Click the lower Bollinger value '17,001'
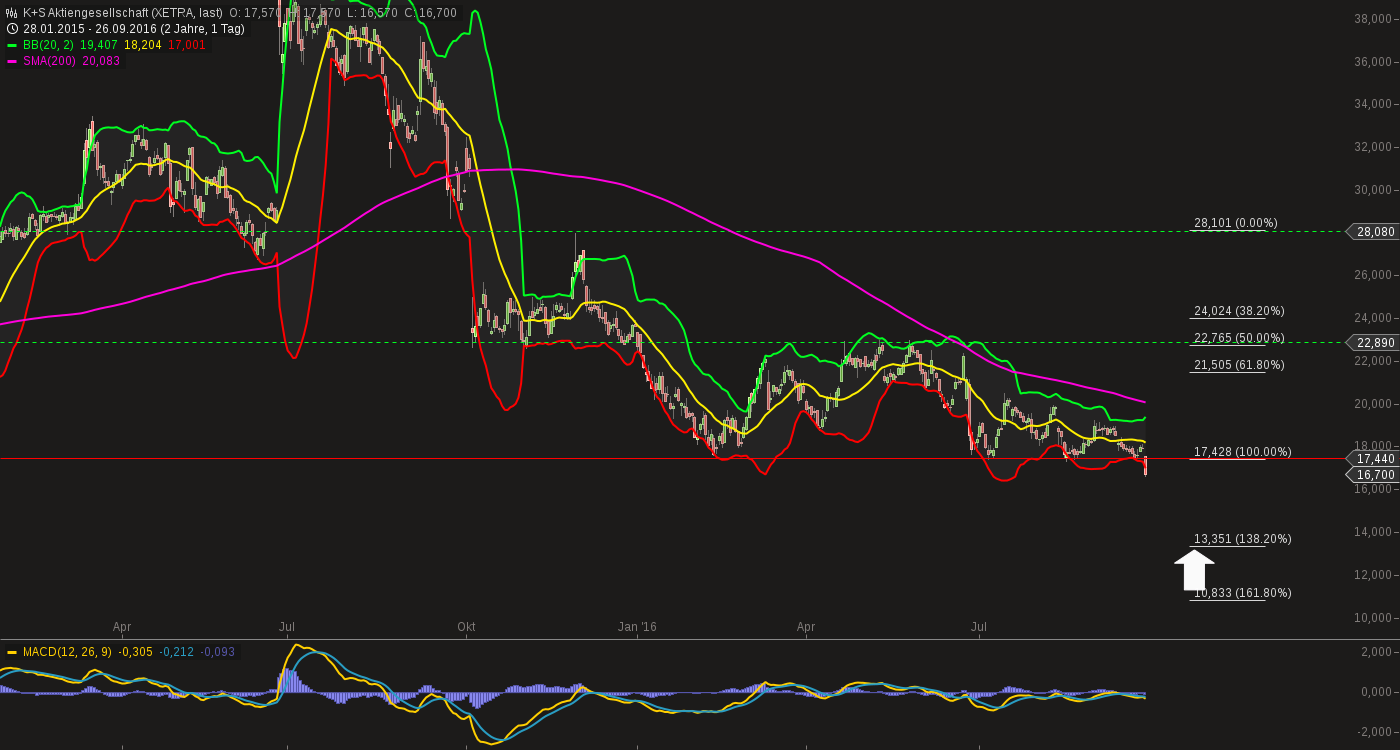The height and width of the screenshot is (750, 1400). click(x=187, y=45)
